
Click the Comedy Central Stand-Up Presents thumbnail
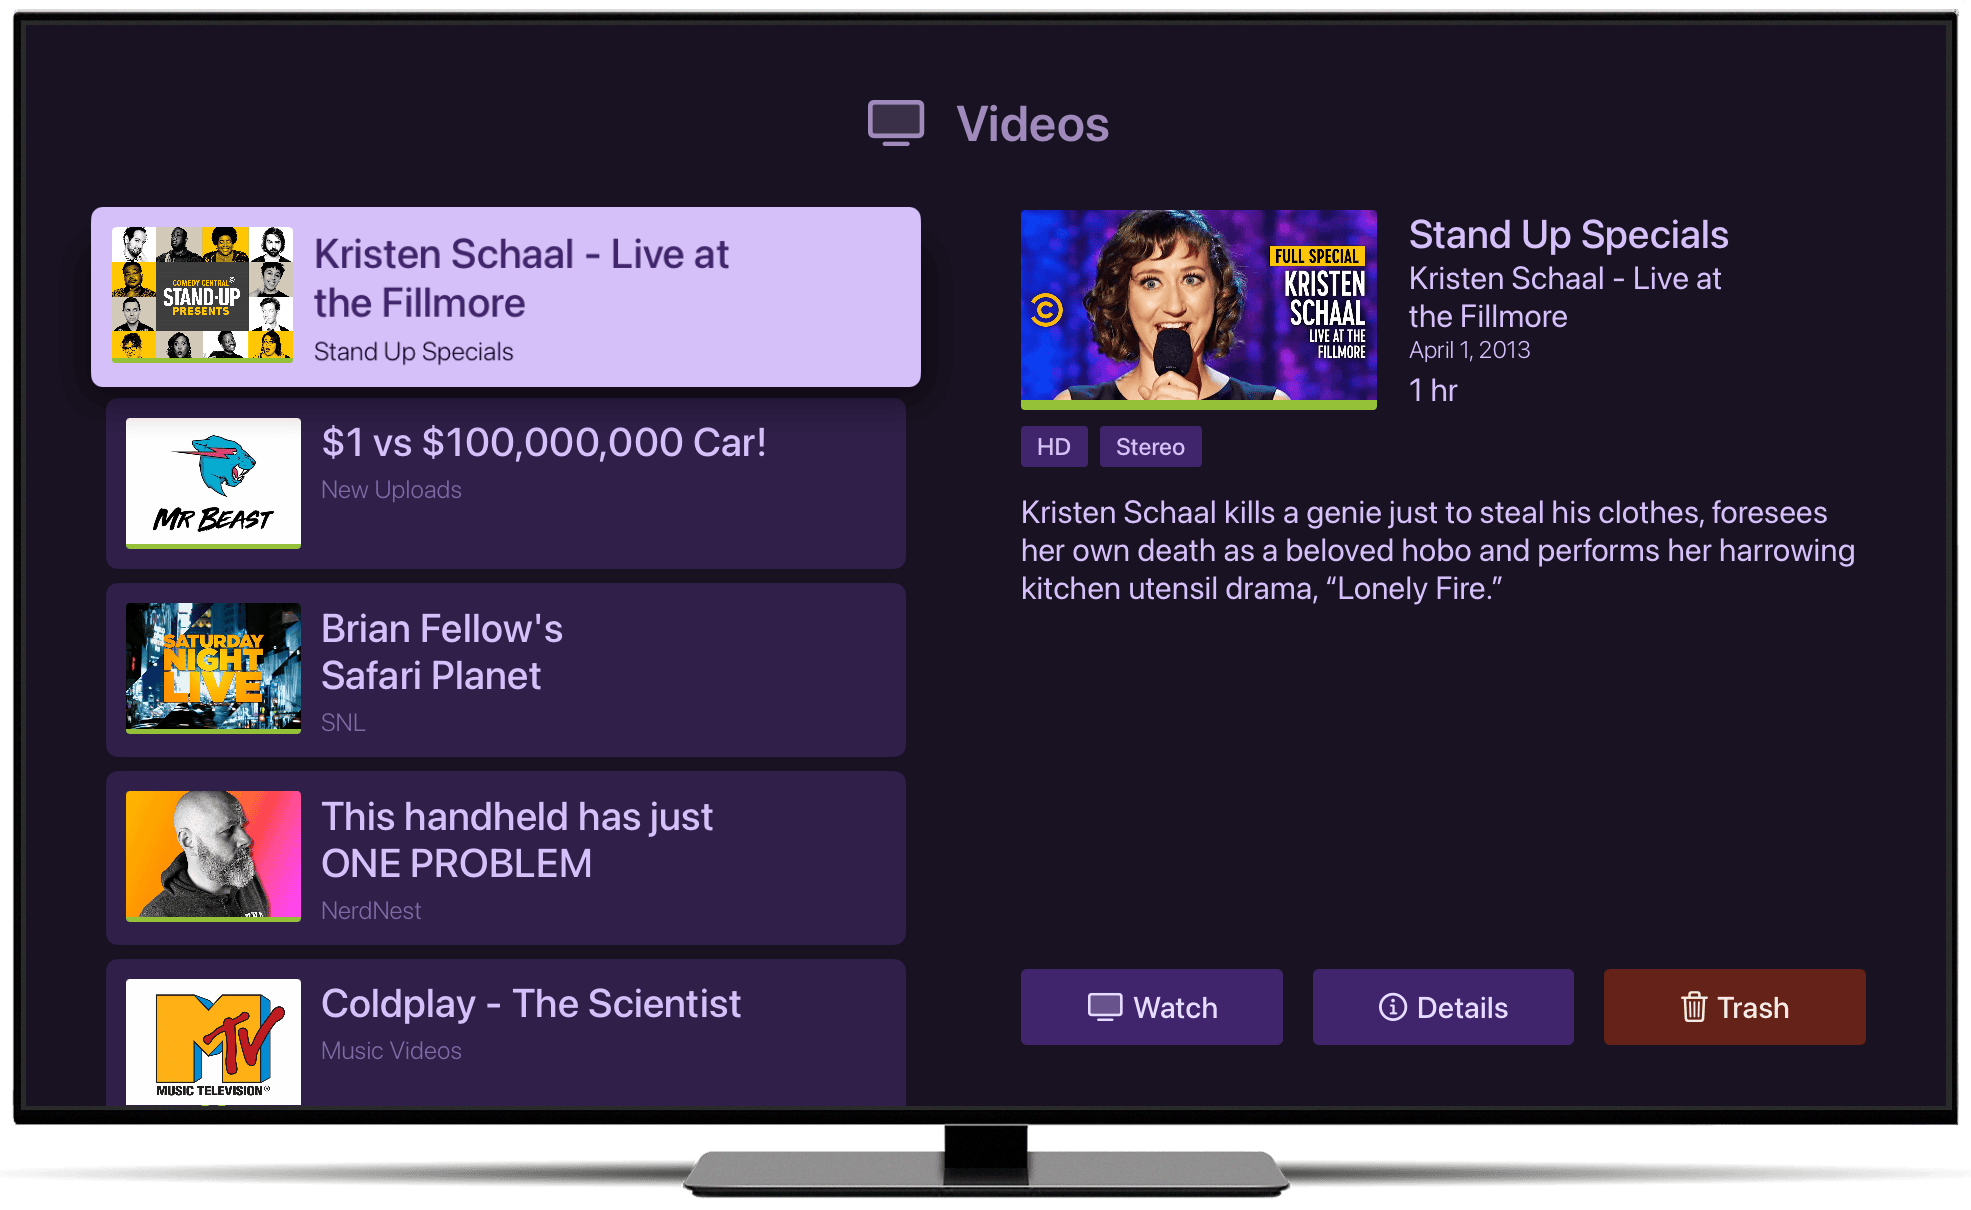coord(202,294)
